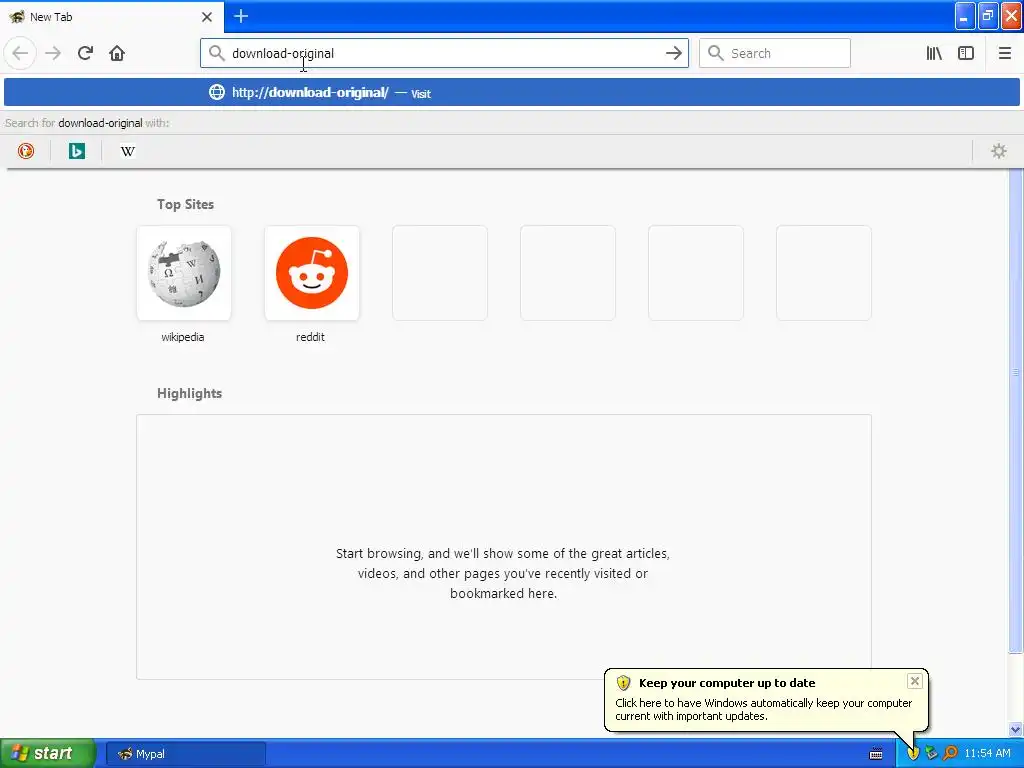Search with Bing engine icon
Image resolution: width=1024 pixels, height=768 pixels.
point(77,151)
